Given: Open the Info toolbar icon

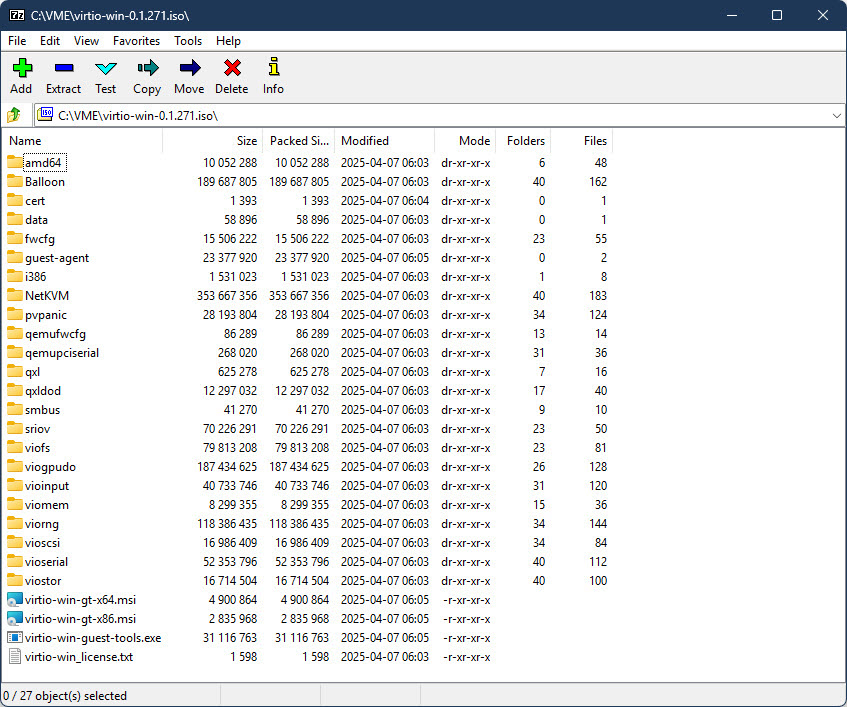Looking at the screenshot, I should [273, 69].
